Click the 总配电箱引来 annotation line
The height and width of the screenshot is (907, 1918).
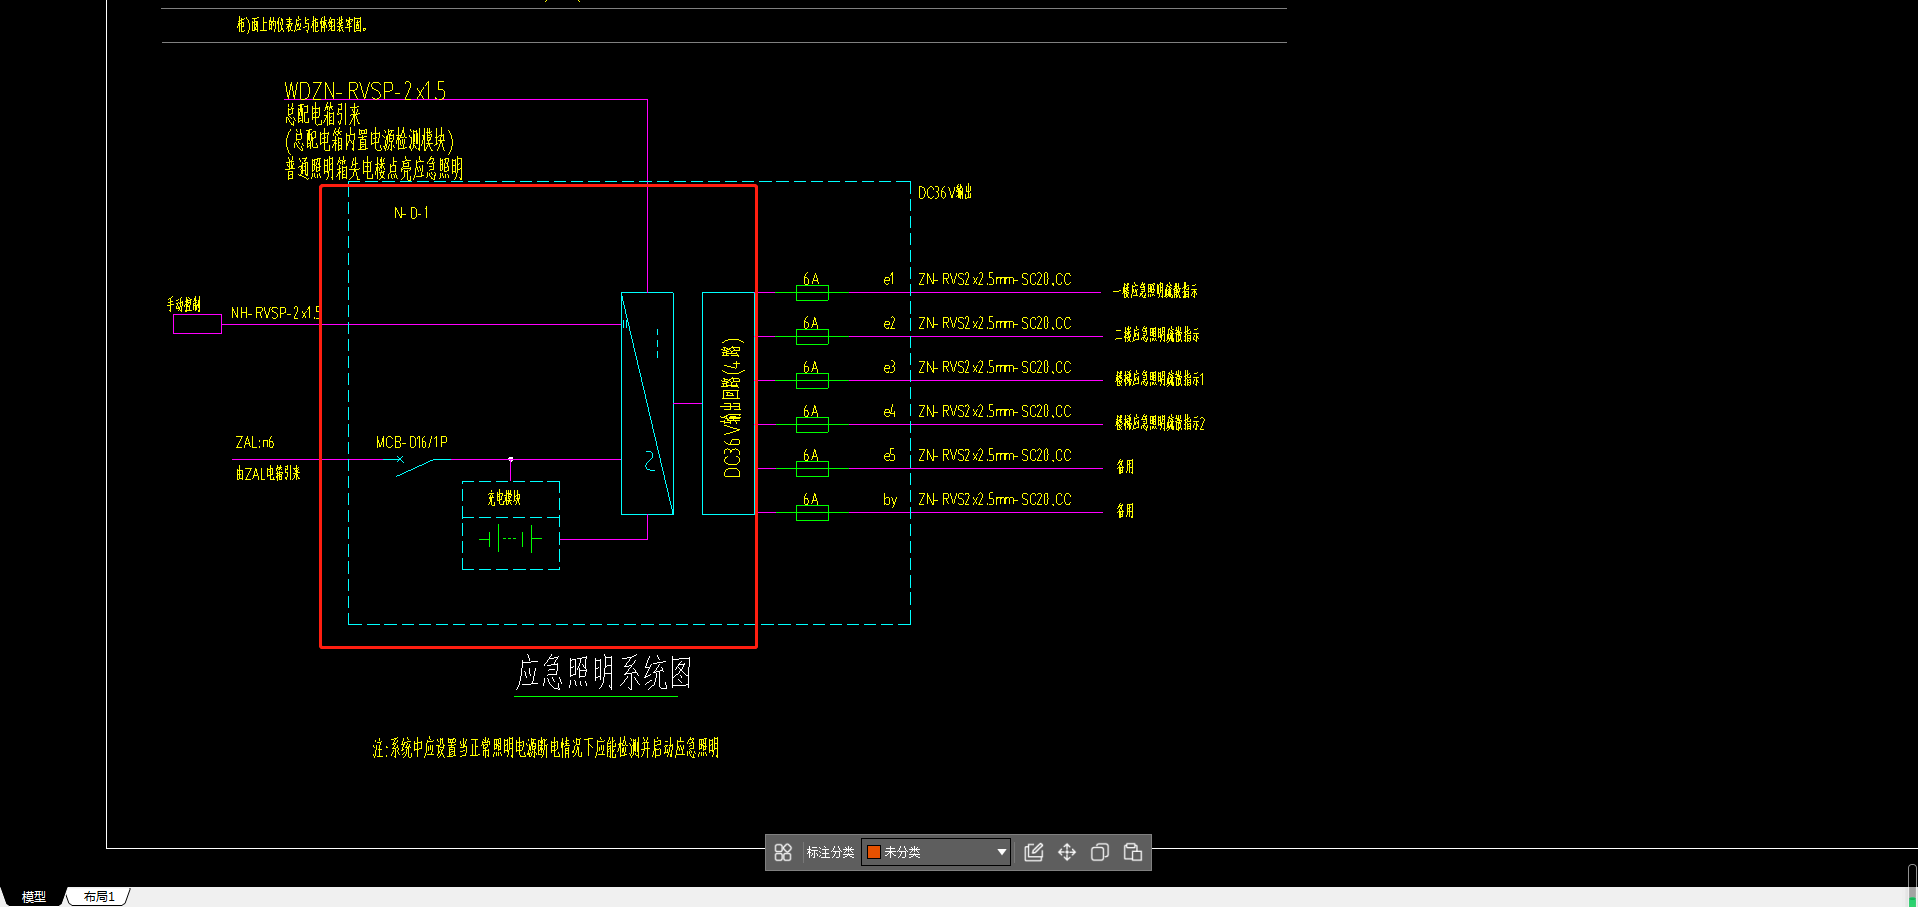coord(322,115)
